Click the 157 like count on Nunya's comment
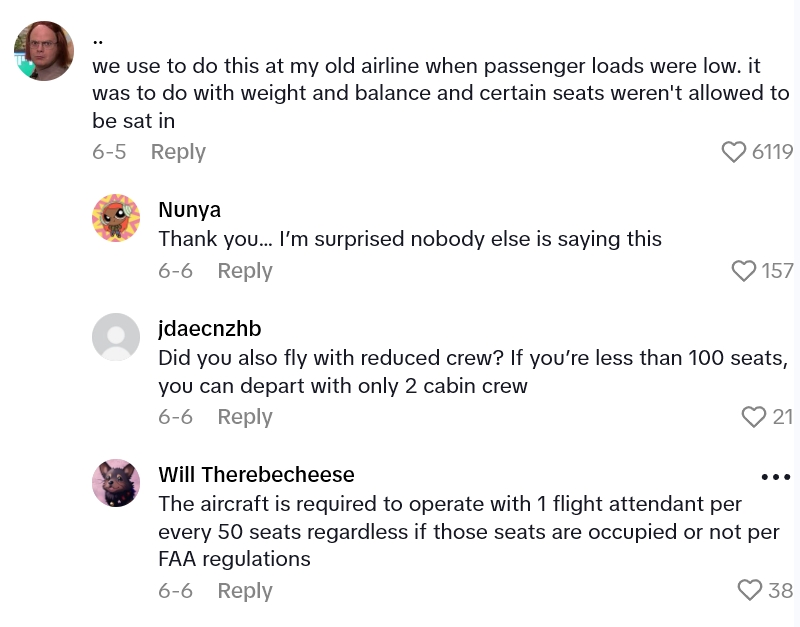800x627 pixels. pos(777,271)
